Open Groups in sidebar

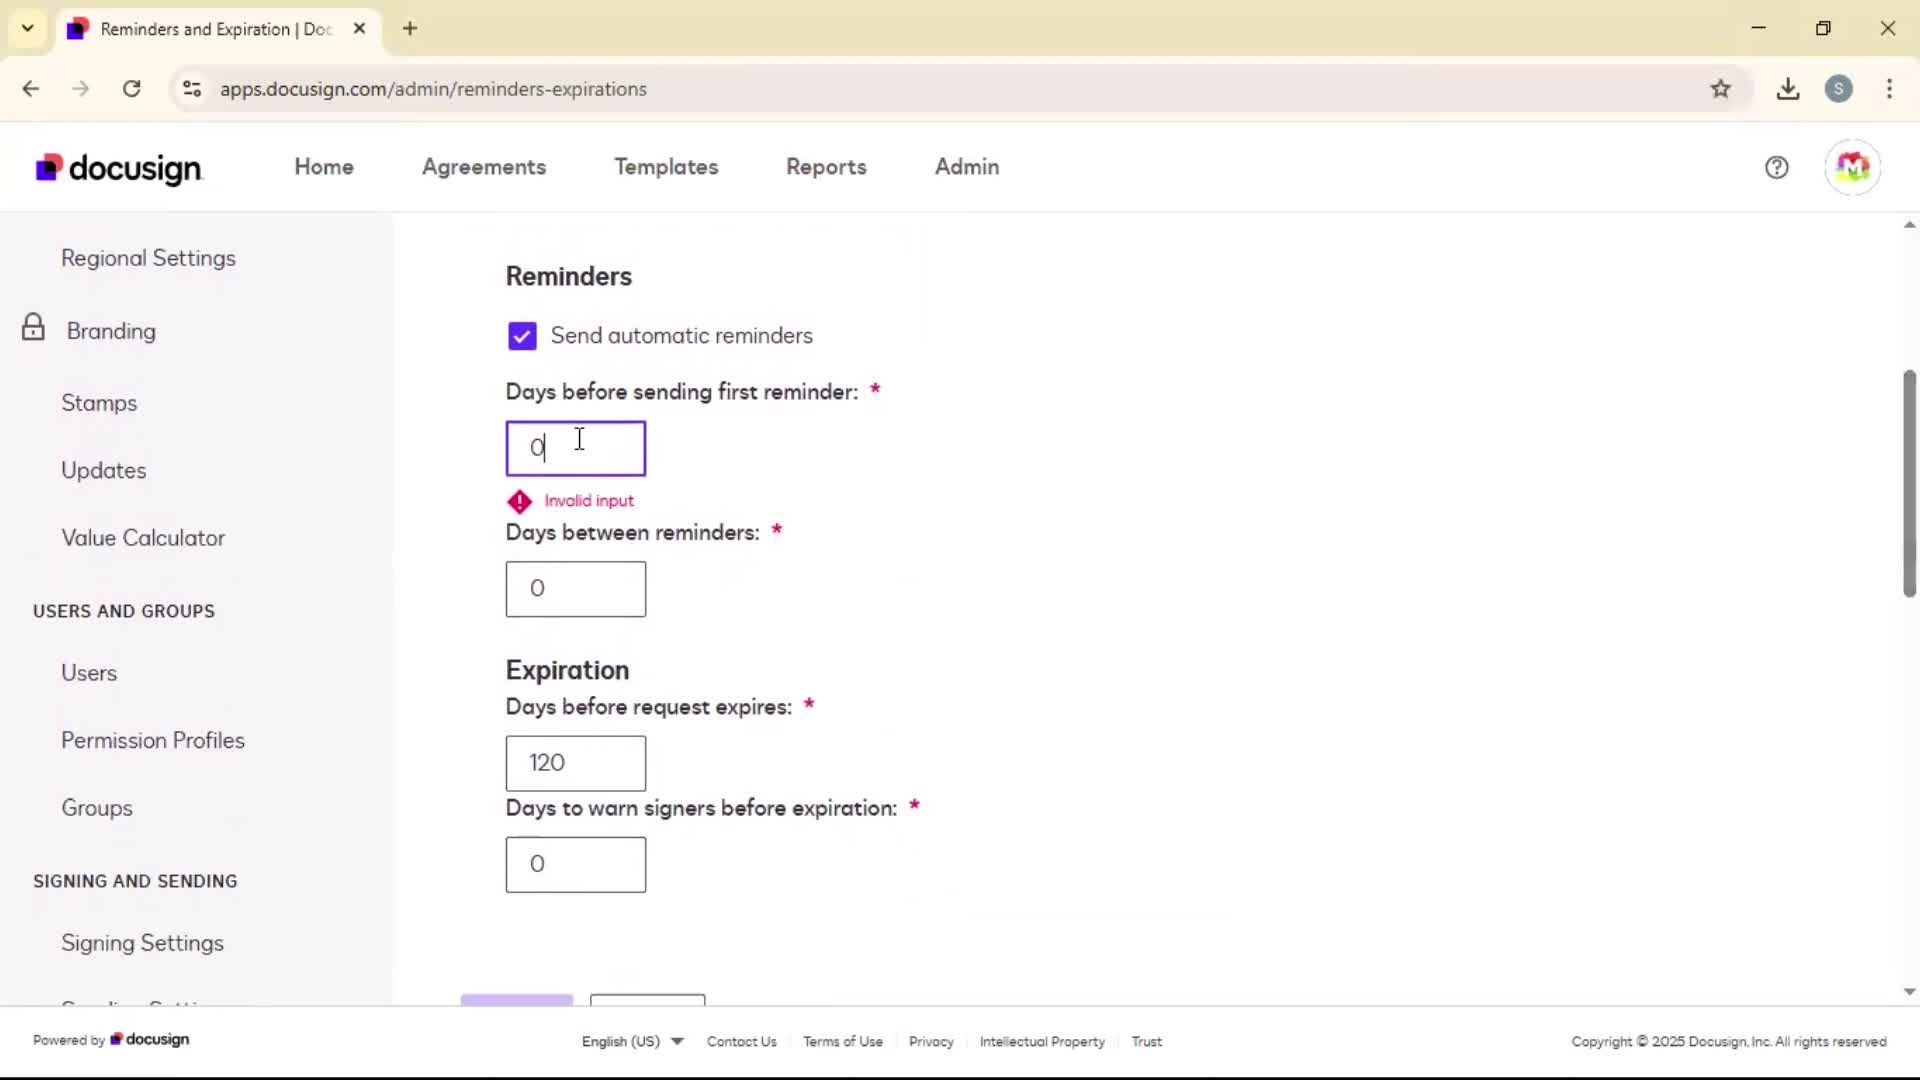97,808
